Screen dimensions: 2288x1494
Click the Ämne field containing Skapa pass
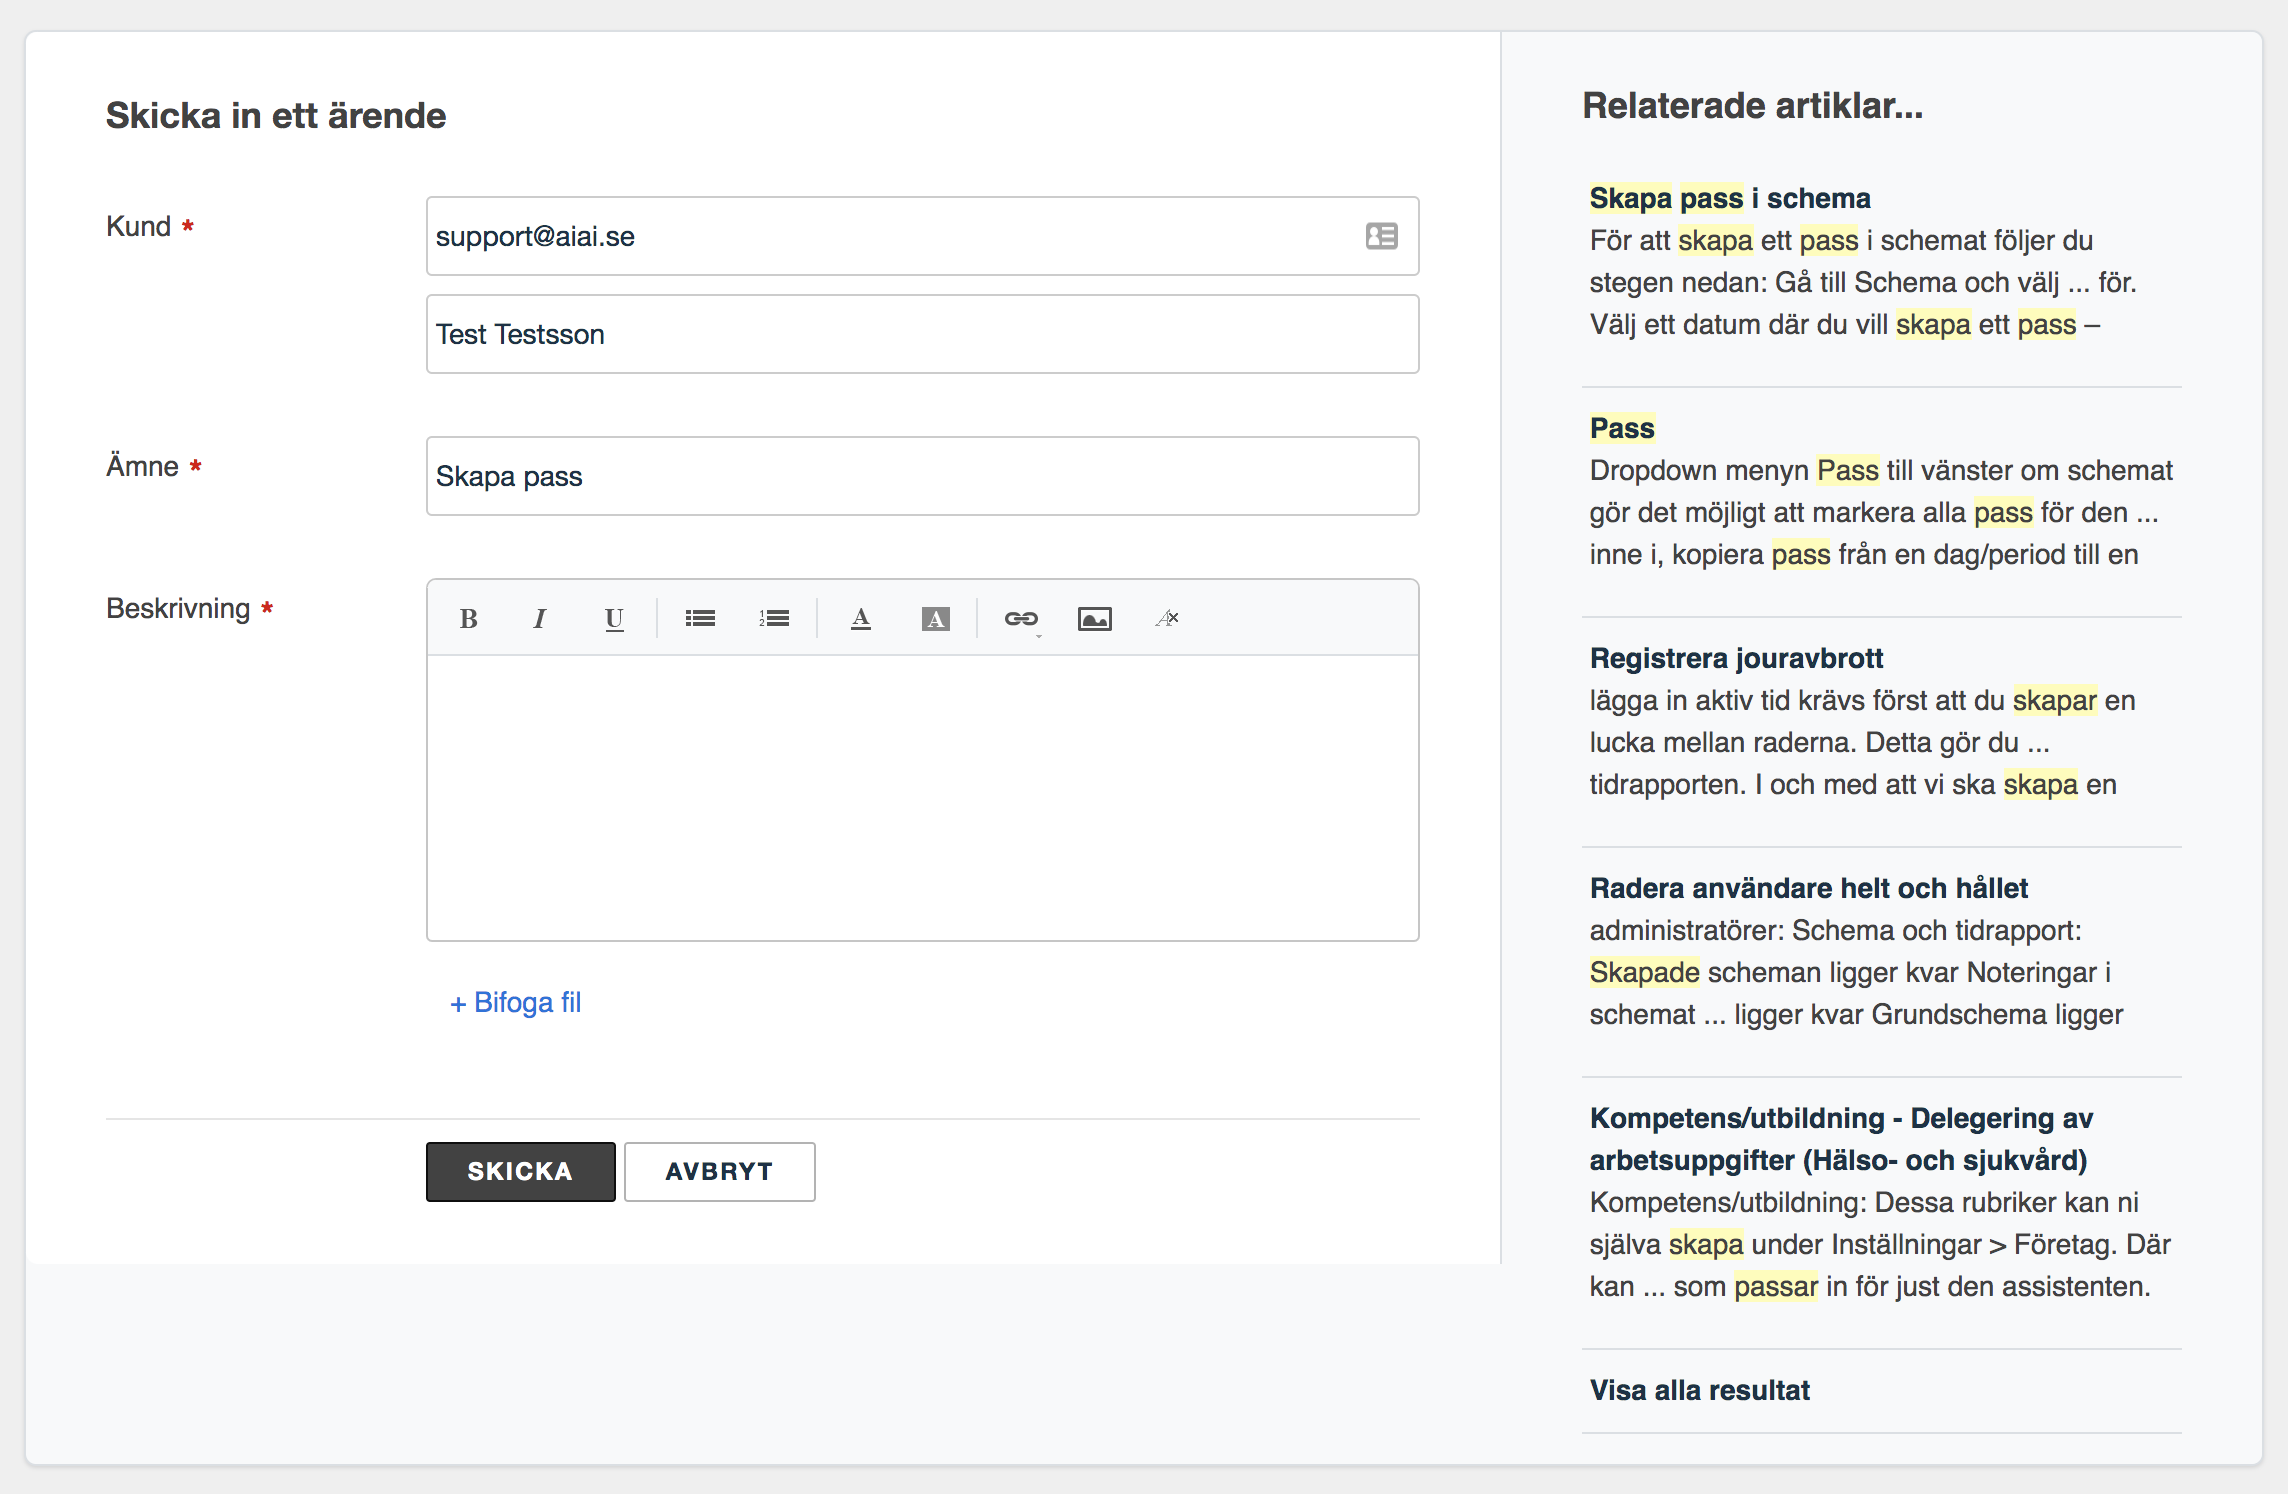point(922,476)
